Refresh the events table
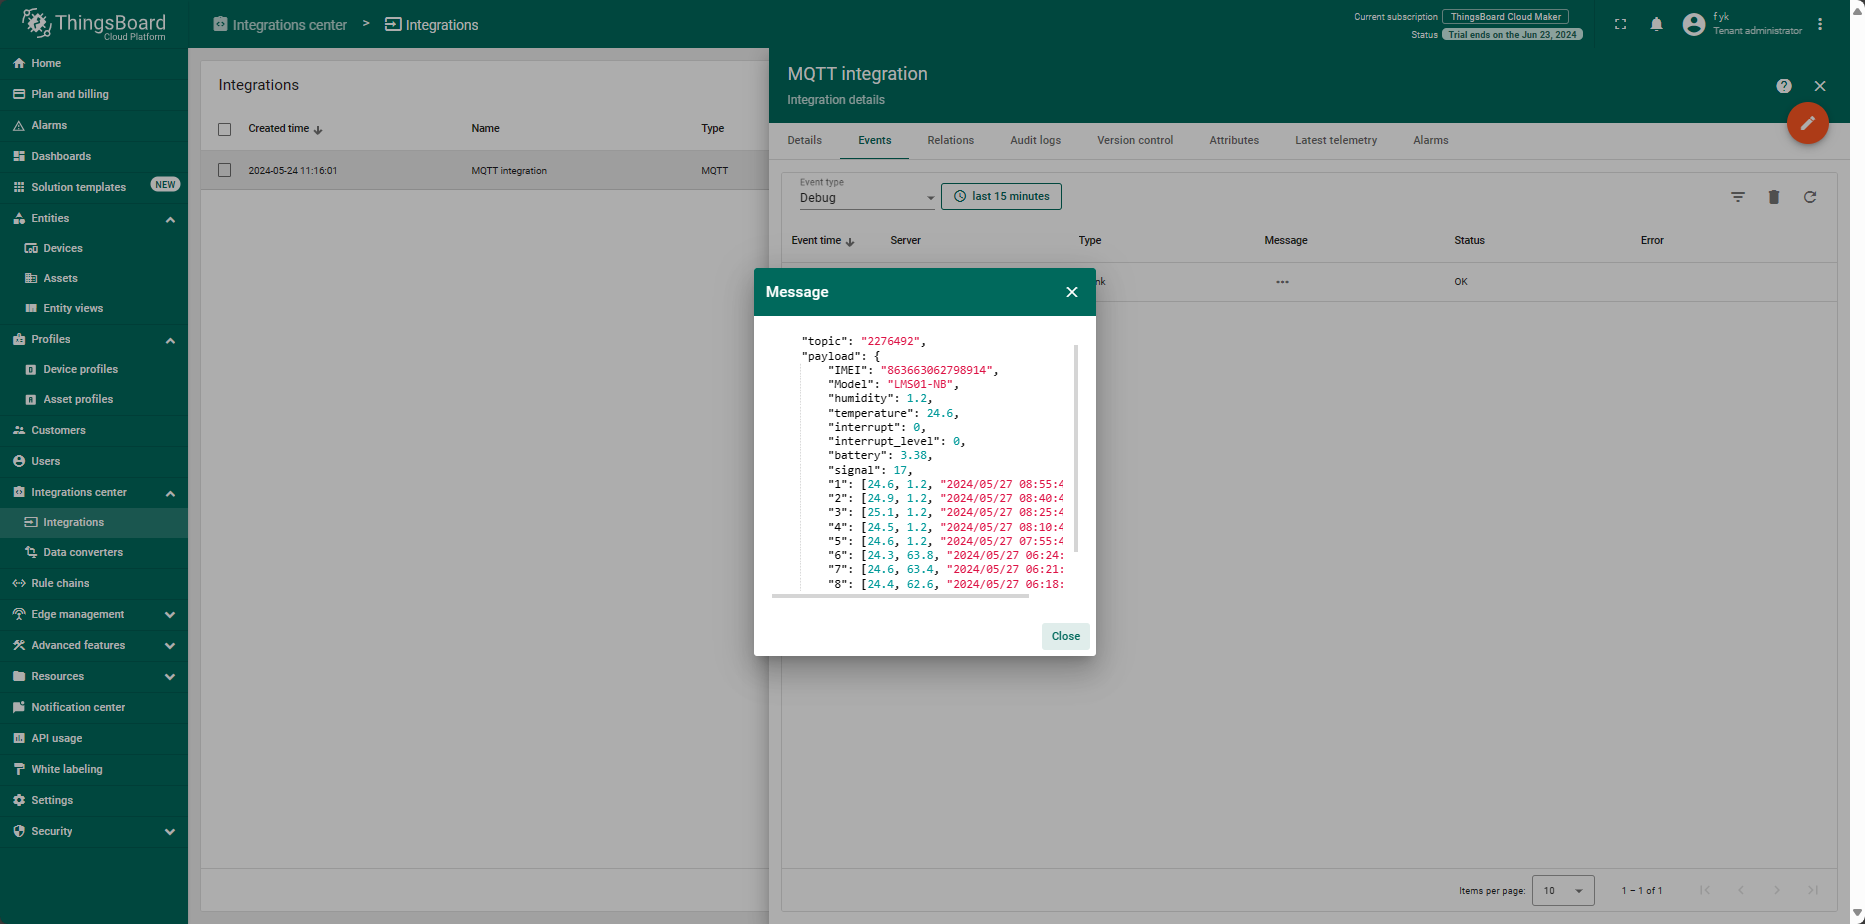1865x924 pixels. coord(1809,197)
